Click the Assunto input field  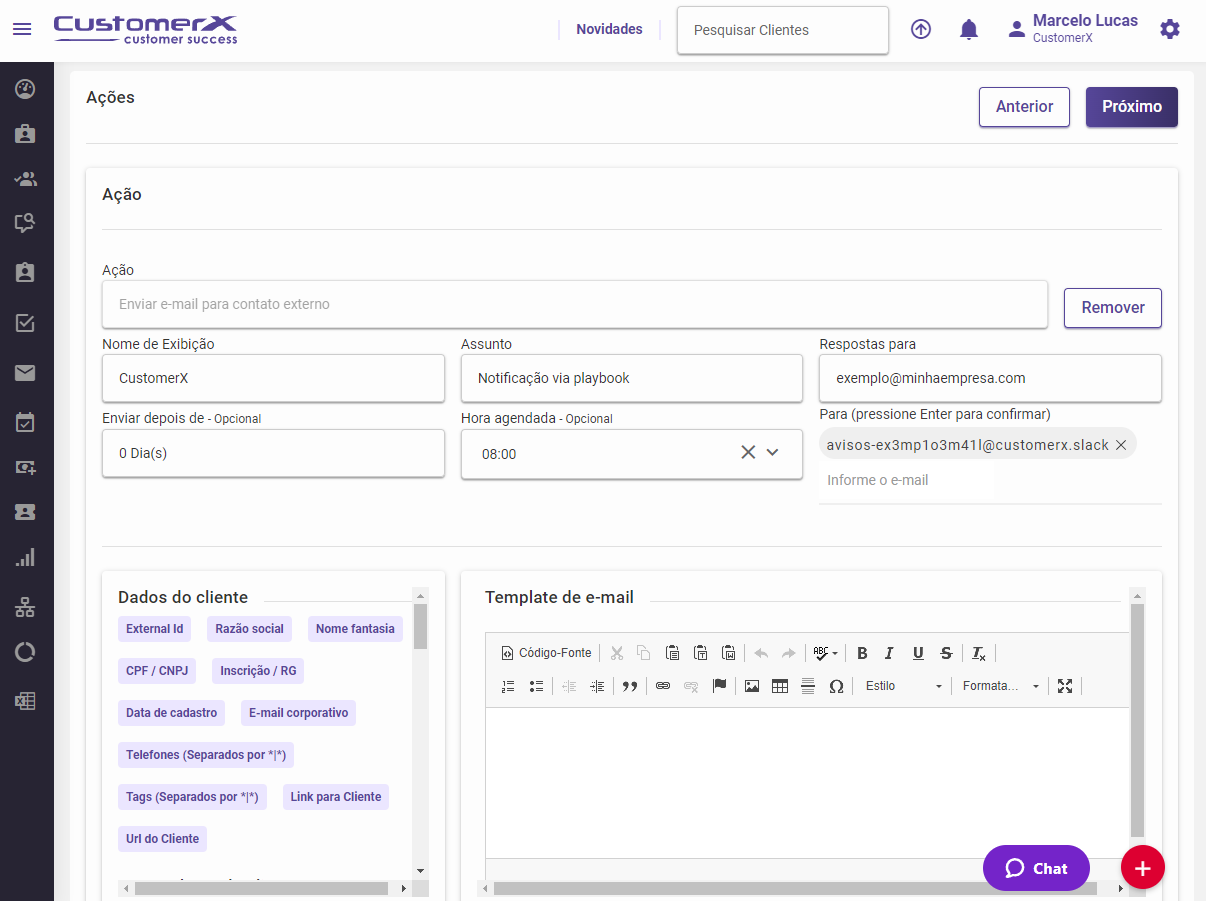(x=631, y=378)
